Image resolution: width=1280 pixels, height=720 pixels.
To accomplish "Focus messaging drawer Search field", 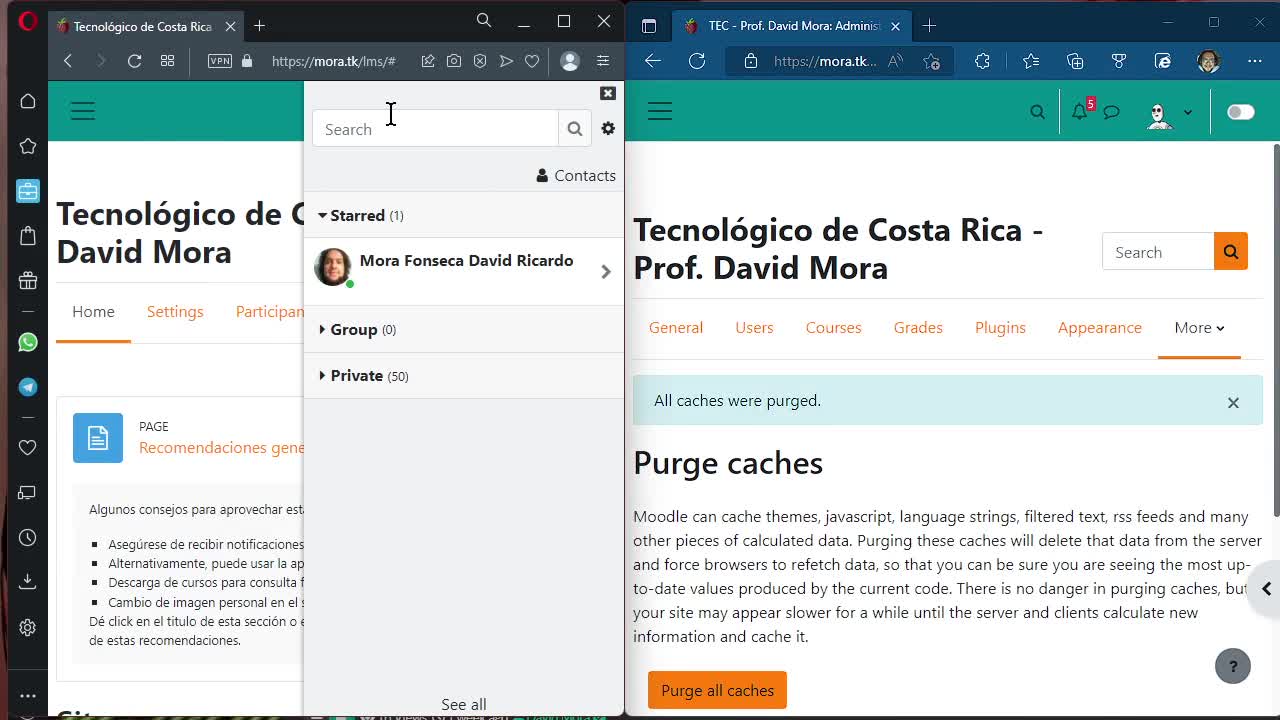I will click(x=436, y=128).
